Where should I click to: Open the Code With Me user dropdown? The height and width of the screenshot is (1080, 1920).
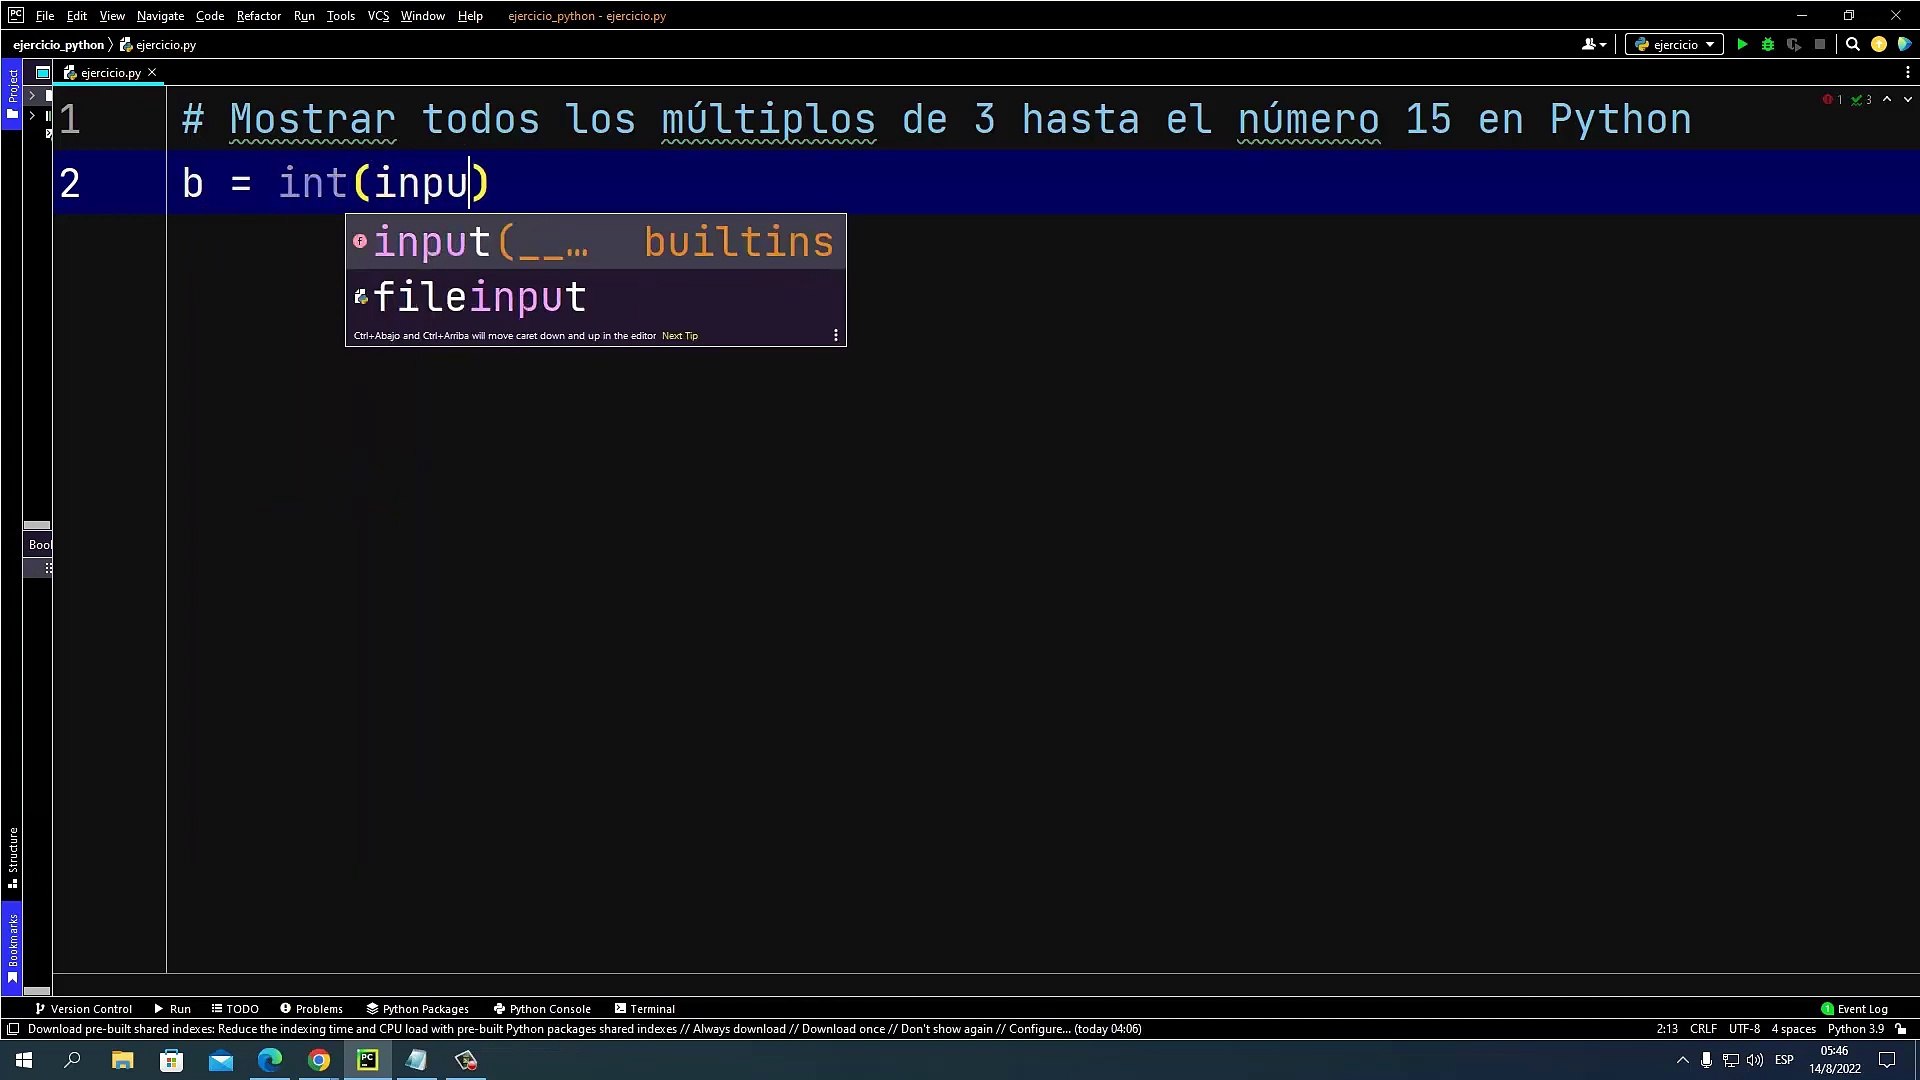1594,44
